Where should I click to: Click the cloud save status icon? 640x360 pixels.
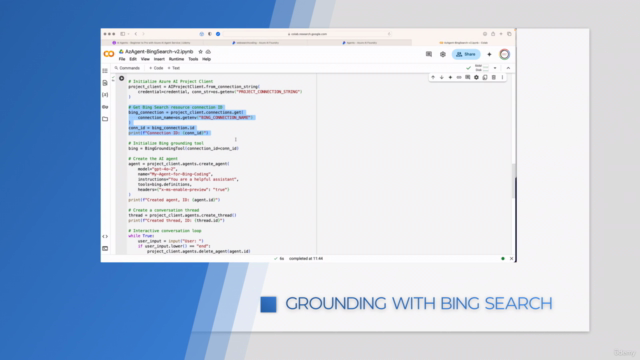pyautogui.click(x=208, y=52)
